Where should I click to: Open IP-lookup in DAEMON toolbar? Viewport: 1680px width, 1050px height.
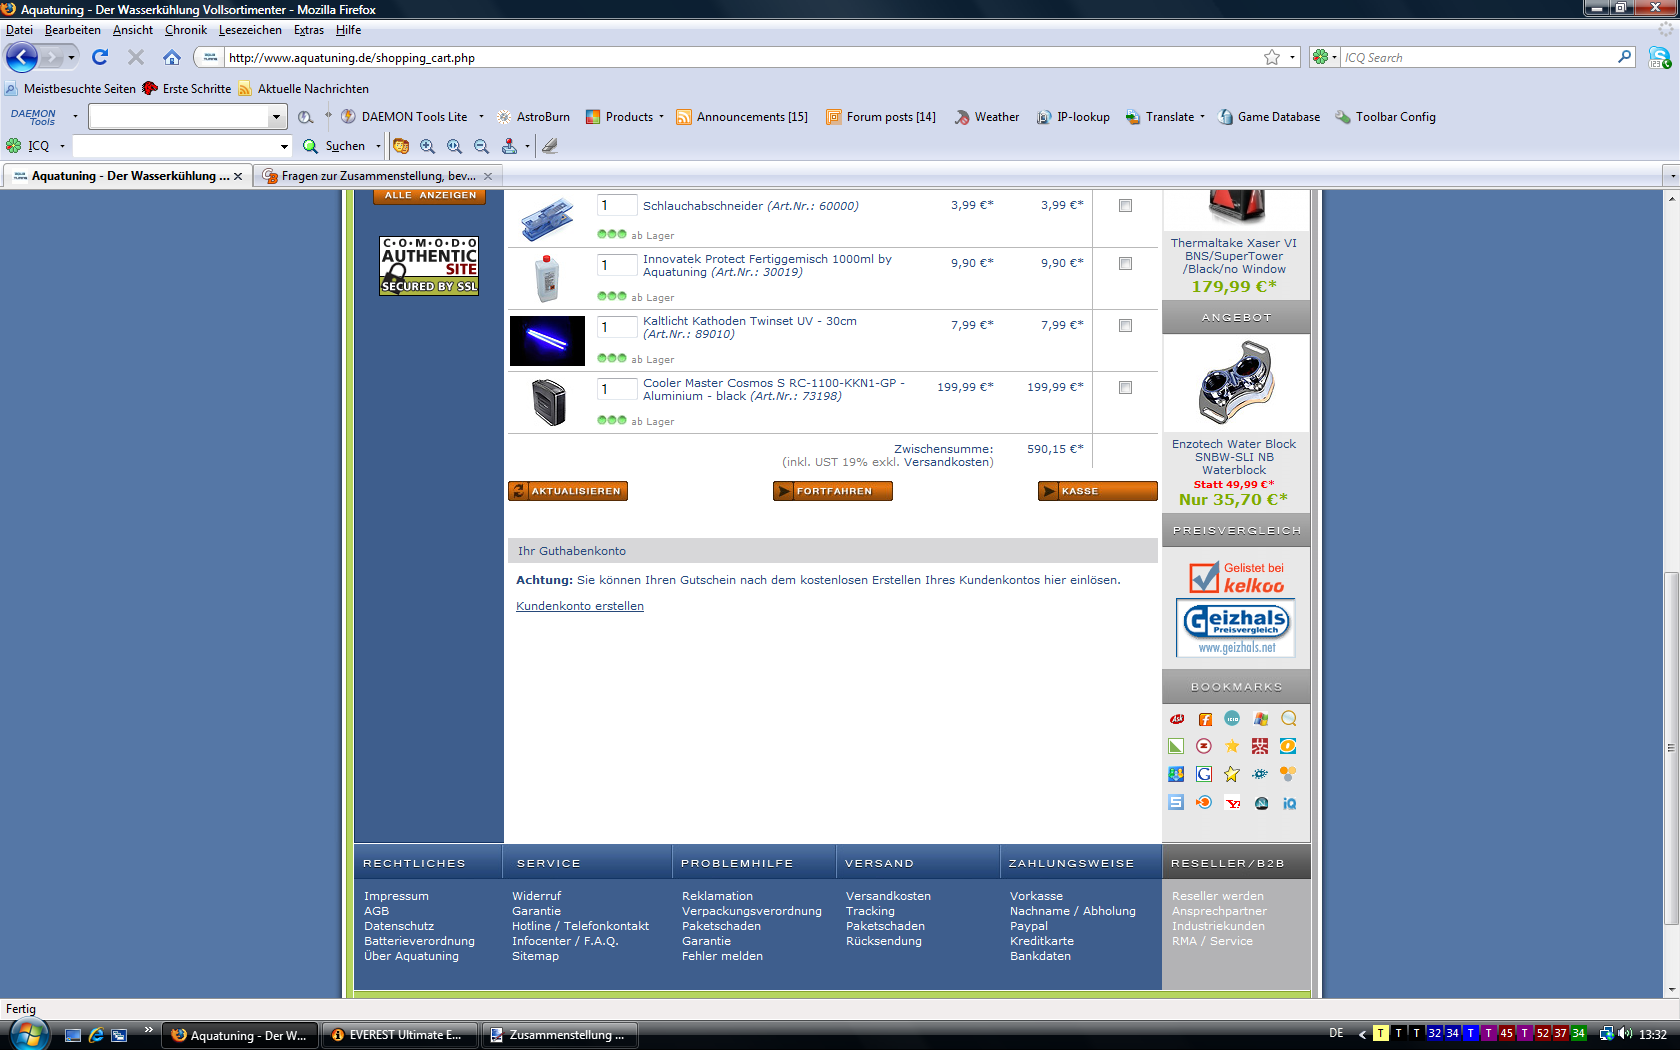1073,117
